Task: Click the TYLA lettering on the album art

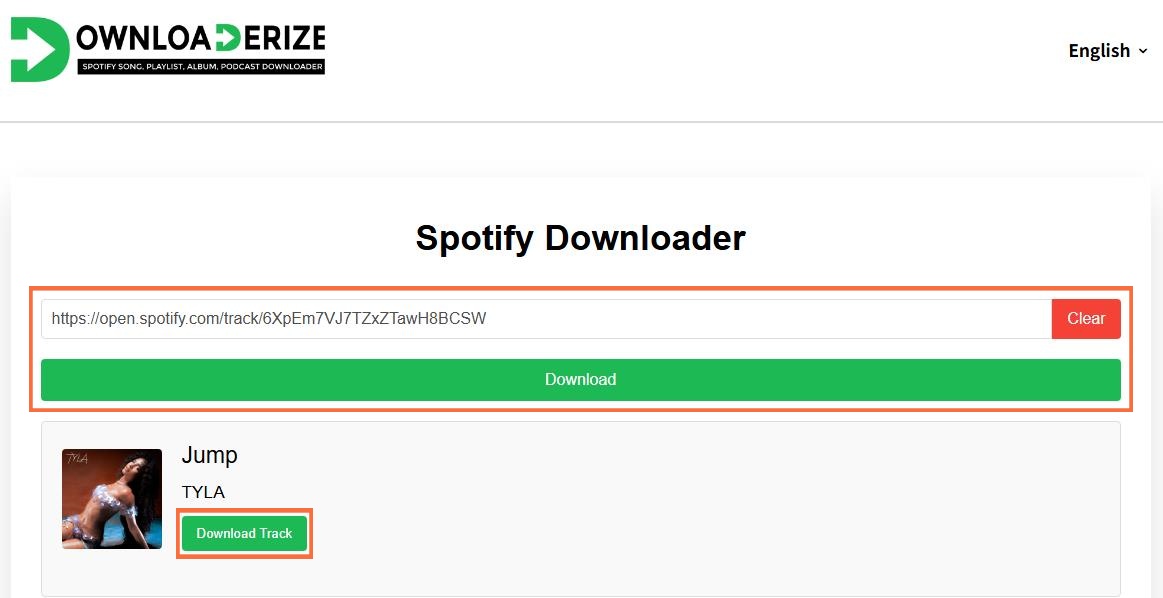Action: [77, 459]
